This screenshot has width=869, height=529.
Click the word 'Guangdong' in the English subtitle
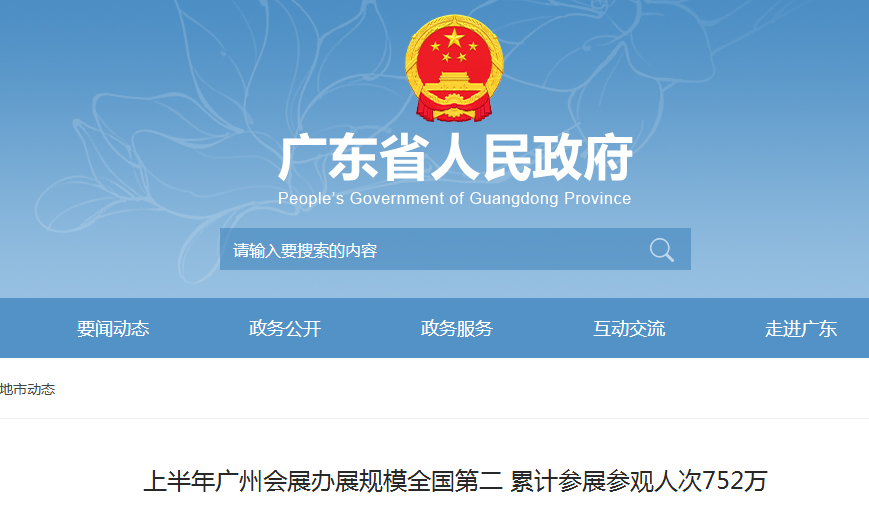(514, 198)
